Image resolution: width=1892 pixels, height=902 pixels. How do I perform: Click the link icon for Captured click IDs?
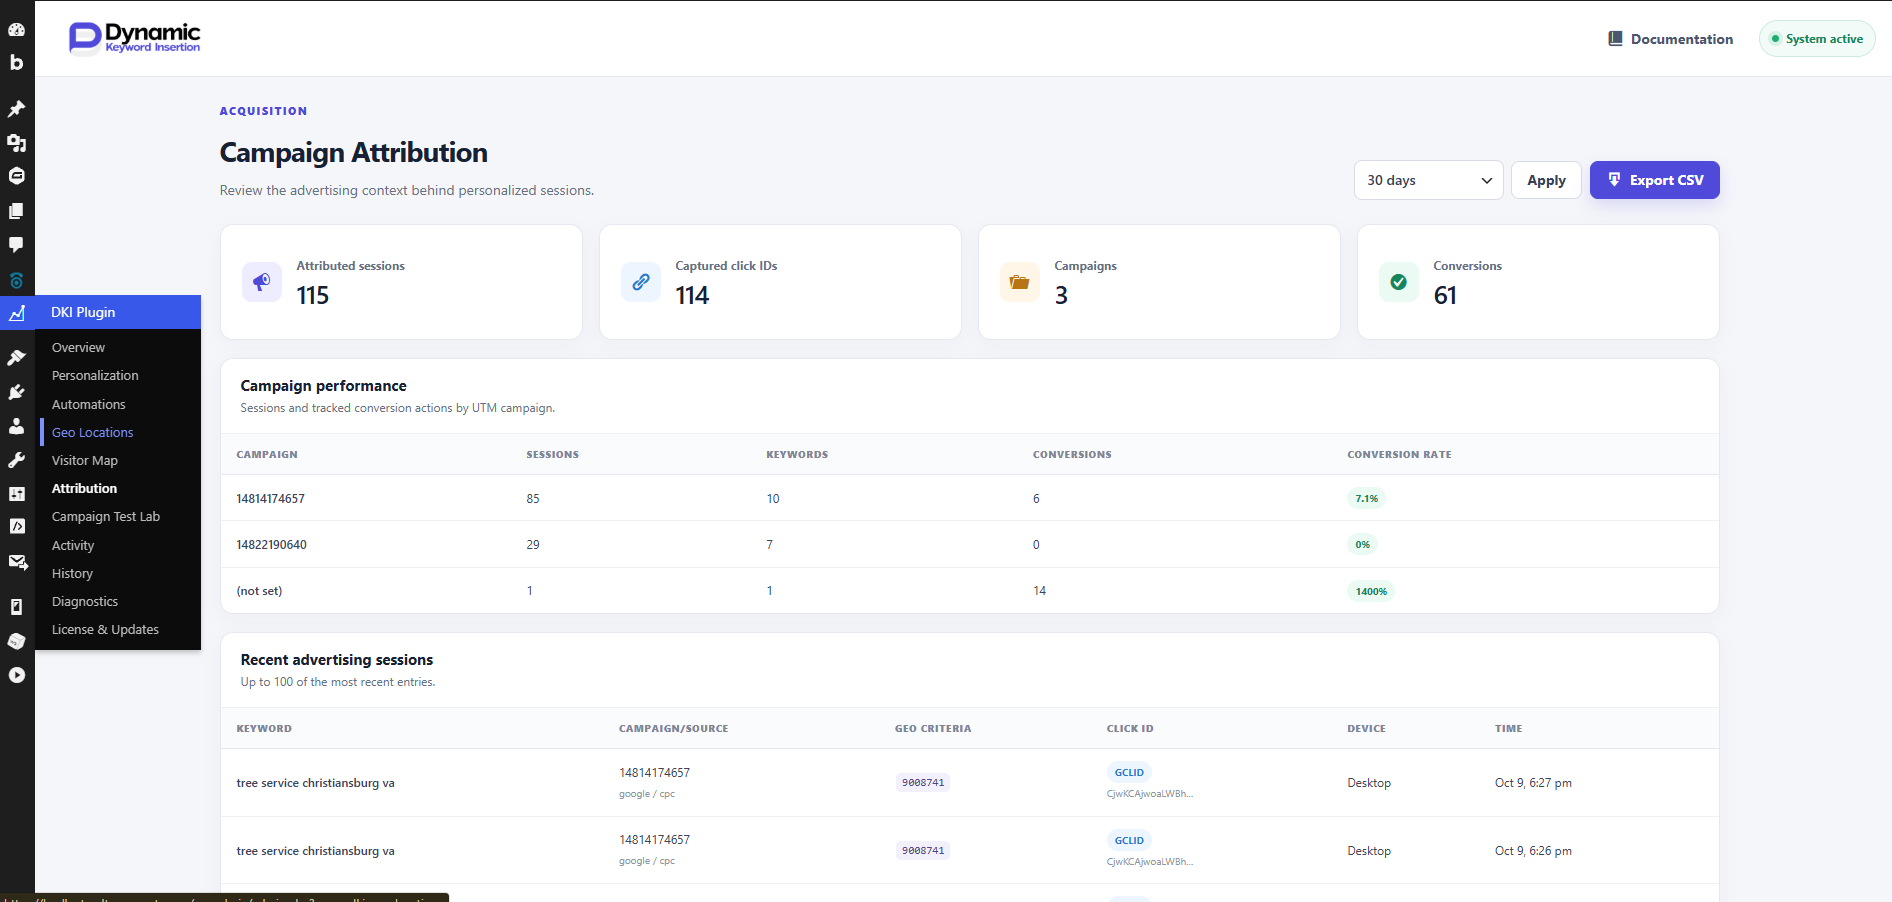pos(641,282)
